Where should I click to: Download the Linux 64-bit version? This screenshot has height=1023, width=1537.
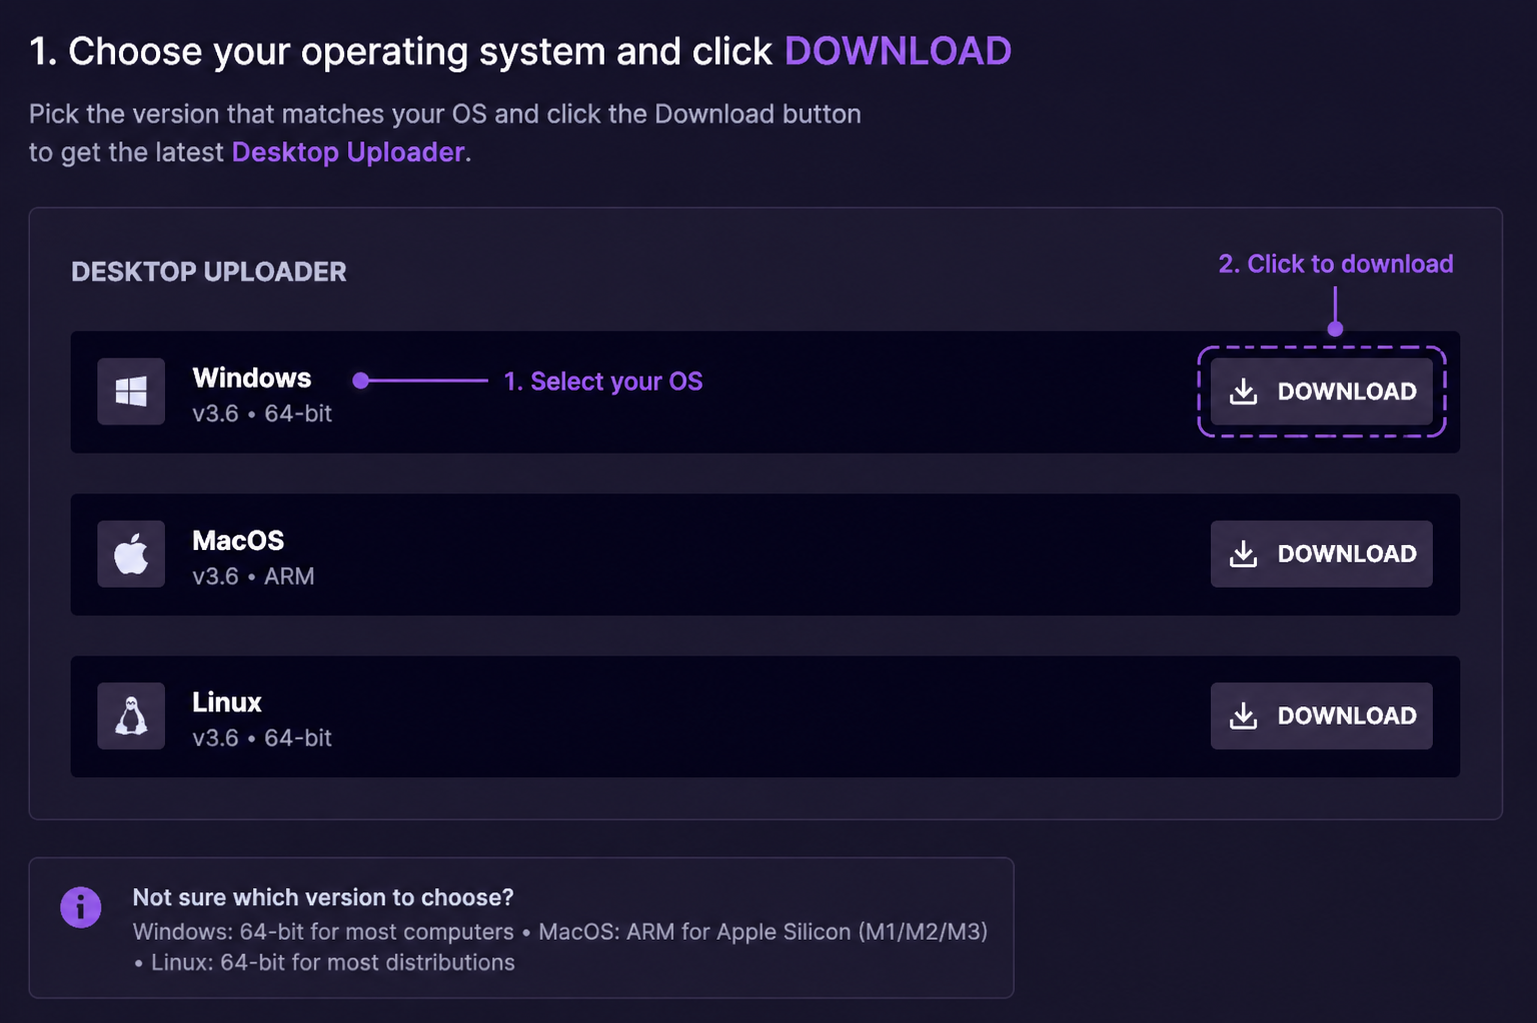coord(1321,716)
